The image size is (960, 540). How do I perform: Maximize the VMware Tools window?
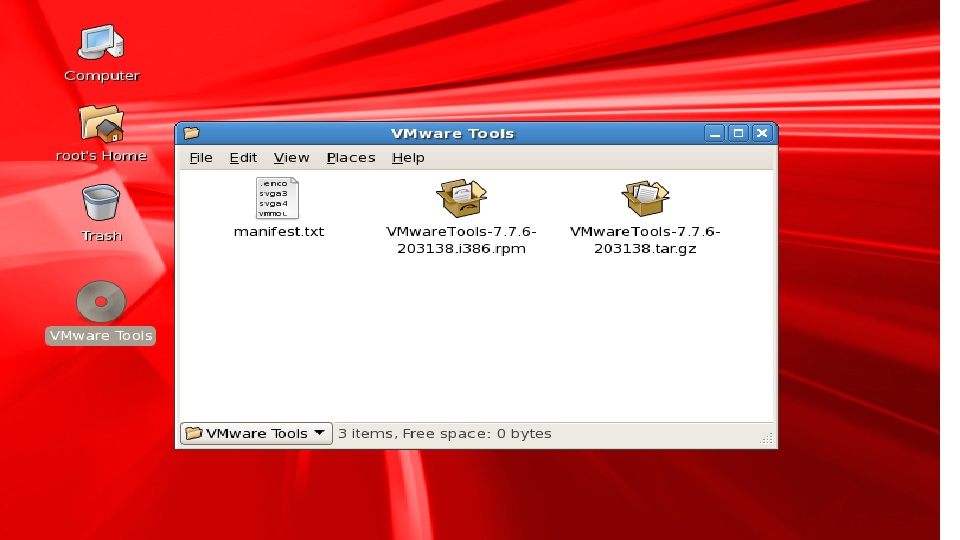pos(738,133)
